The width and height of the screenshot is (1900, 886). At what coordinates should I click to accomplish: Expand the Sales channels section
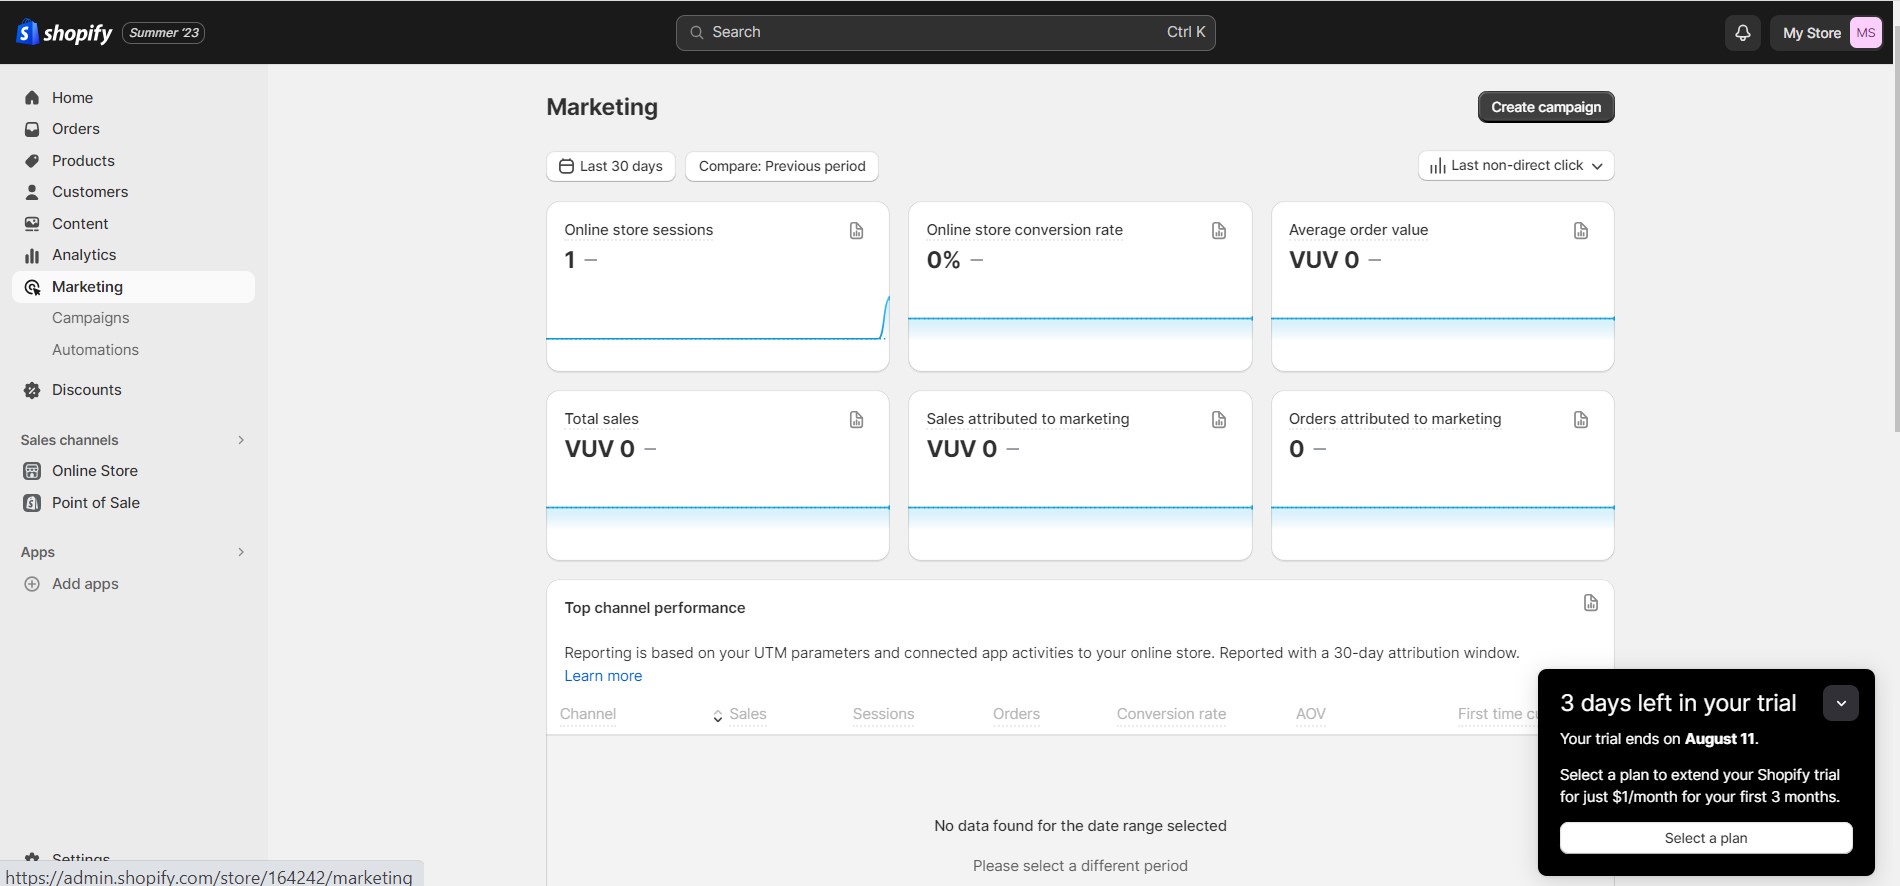pyautogui.click(x=241, y=440)
